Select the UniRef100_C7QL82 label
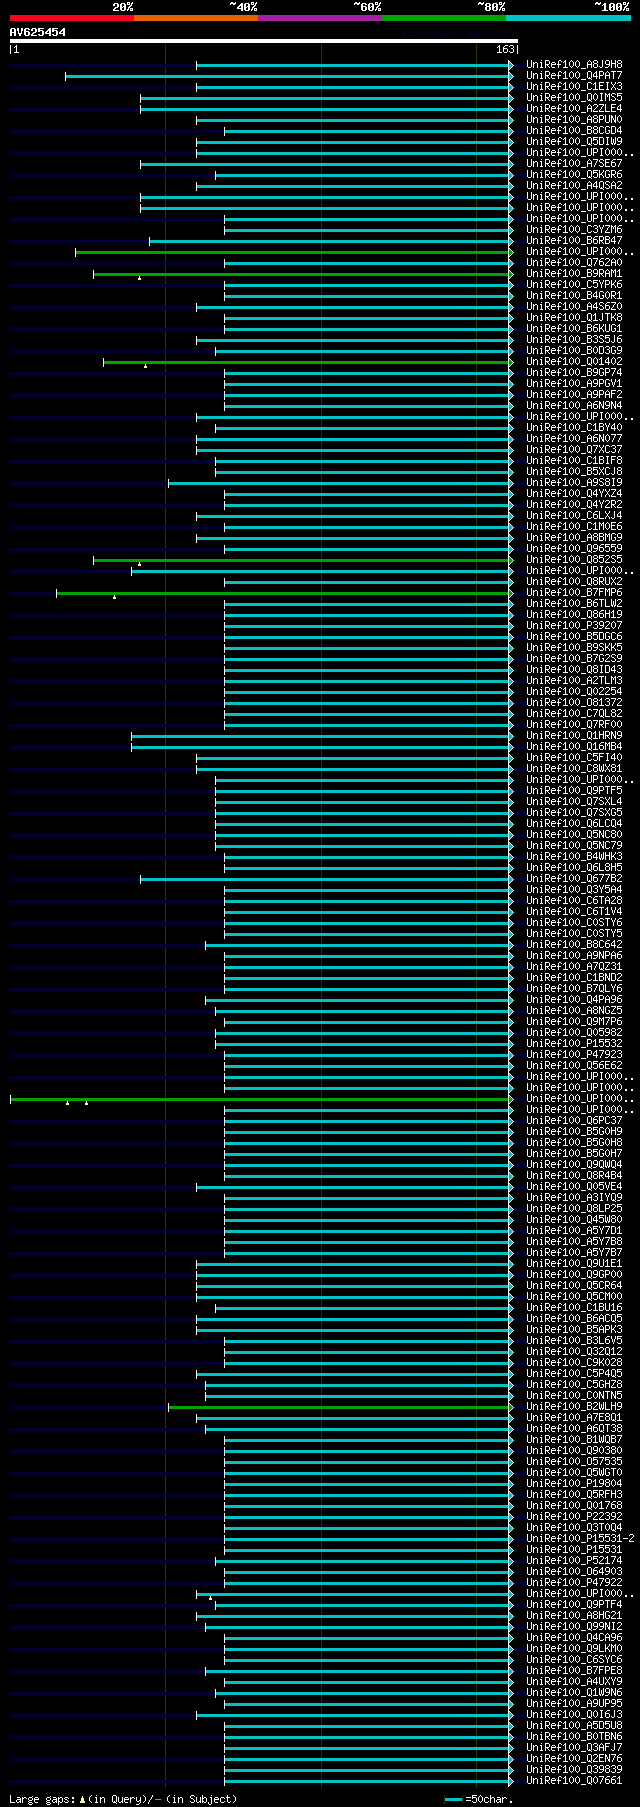Viewport: 640px width, 1807px height. coord(574,714)
